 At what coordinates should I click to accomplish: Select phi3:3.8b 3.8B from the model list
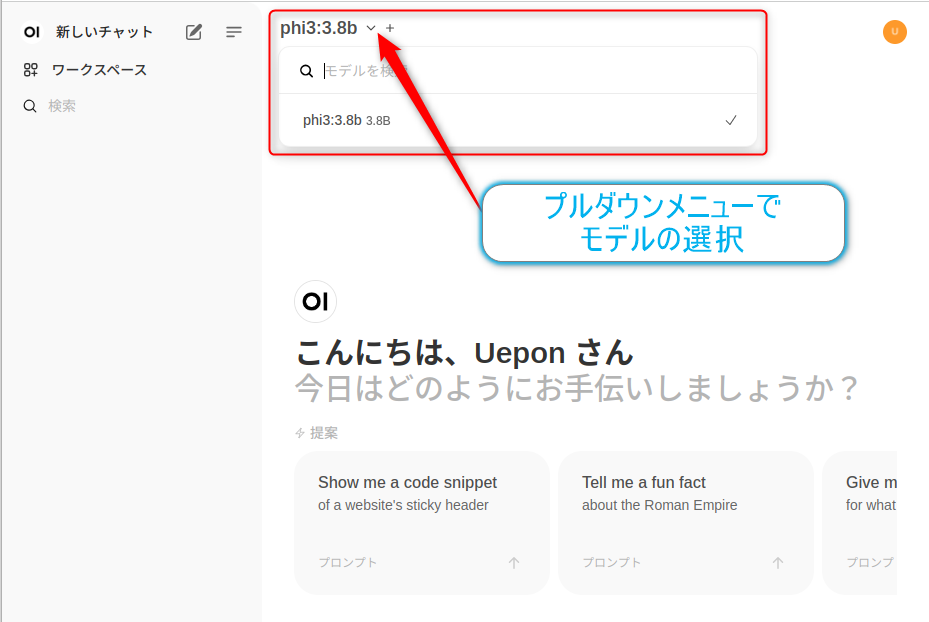[518, 120]
